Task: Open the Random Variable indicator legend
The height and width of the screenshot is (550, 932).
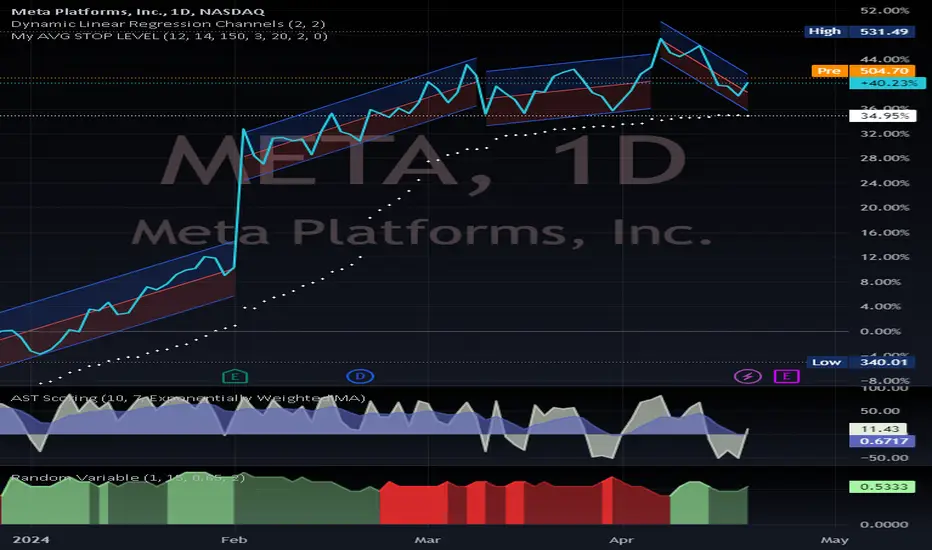Action: 128,477
